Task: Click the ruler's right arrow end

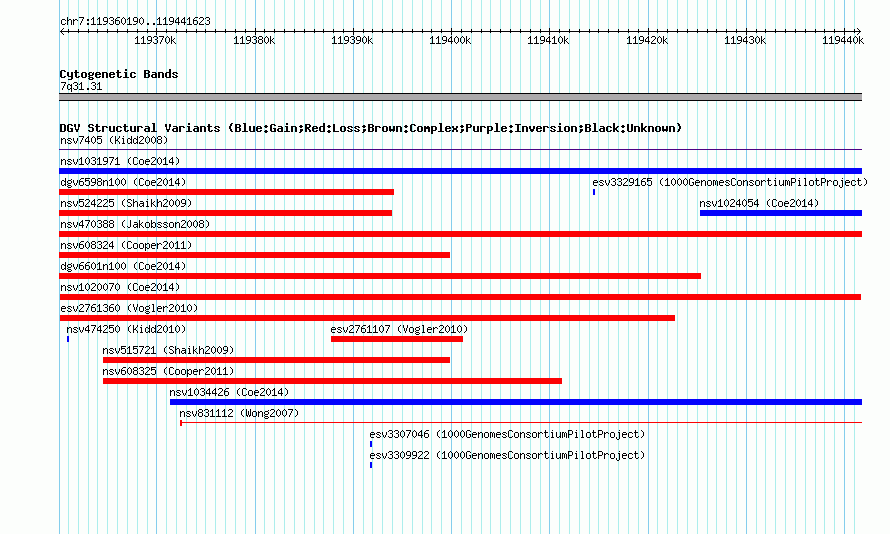Action: tap(859, 32)
